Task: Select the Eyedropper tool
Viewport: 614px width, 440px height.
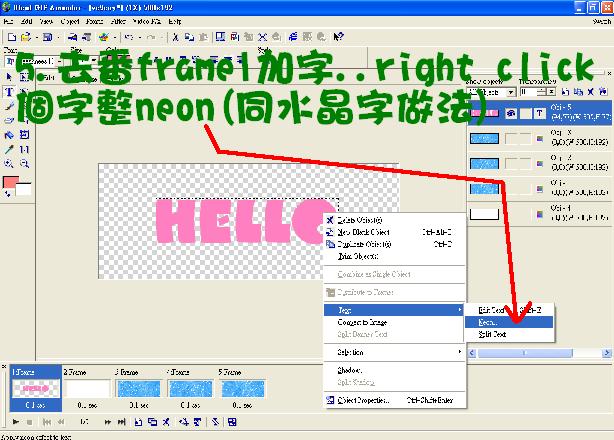Action: (9, 149)
